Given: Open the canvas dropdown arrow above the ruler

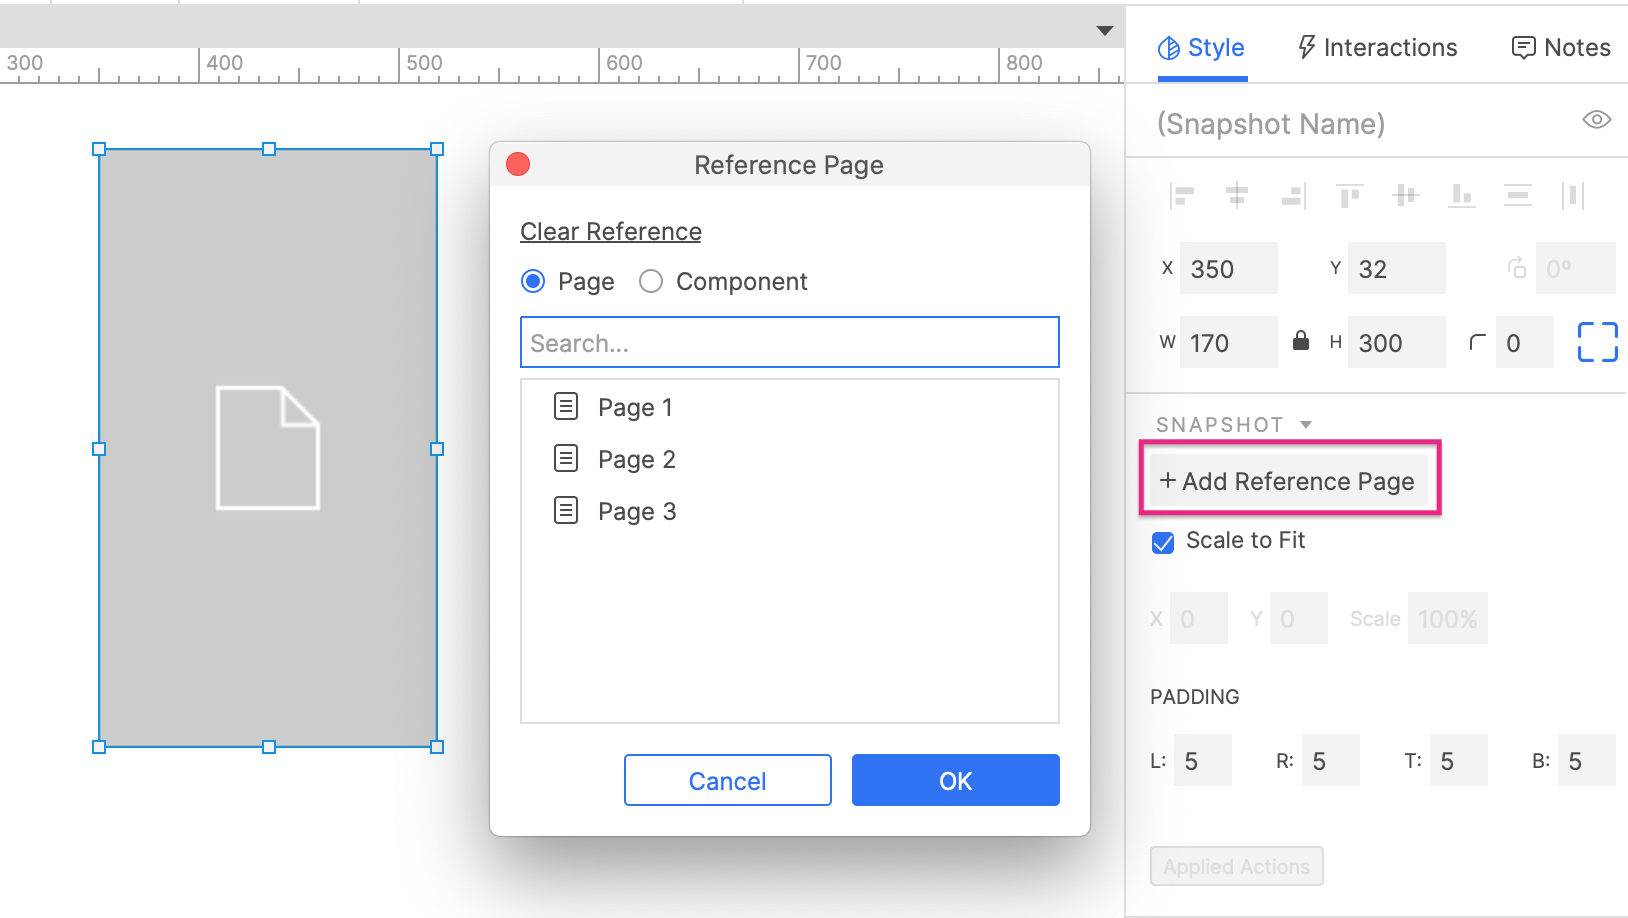Looking at the screenshot, I should [x=1103, y=30].
